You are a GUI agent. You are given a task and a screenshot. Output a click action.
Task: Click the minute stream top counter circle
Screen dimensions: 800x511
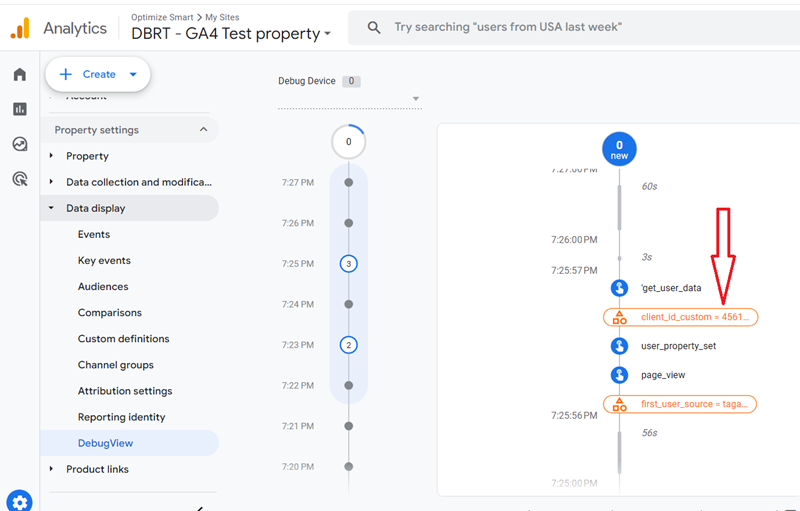(348, 142)
